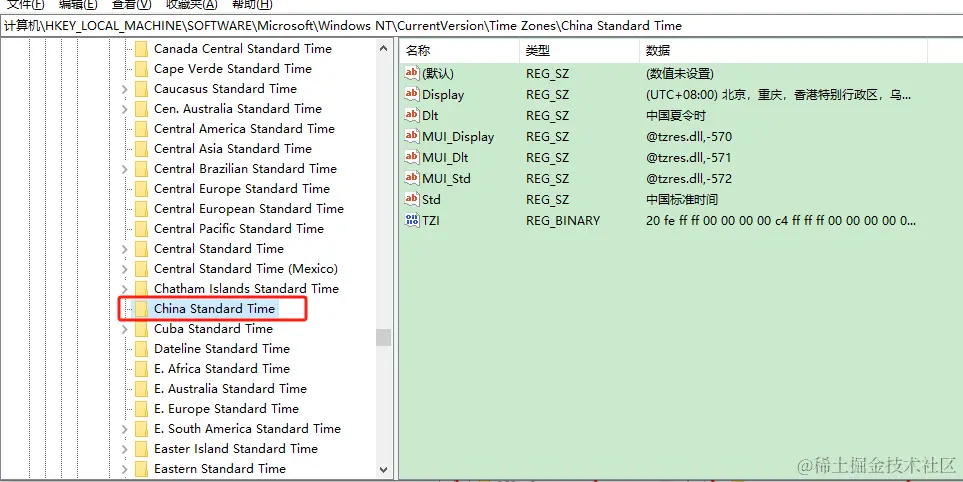Click the data cell "@tzres.dll,-571"
Image resolution: width=963 pixels, height=482 pixels.
coord(689,157)
